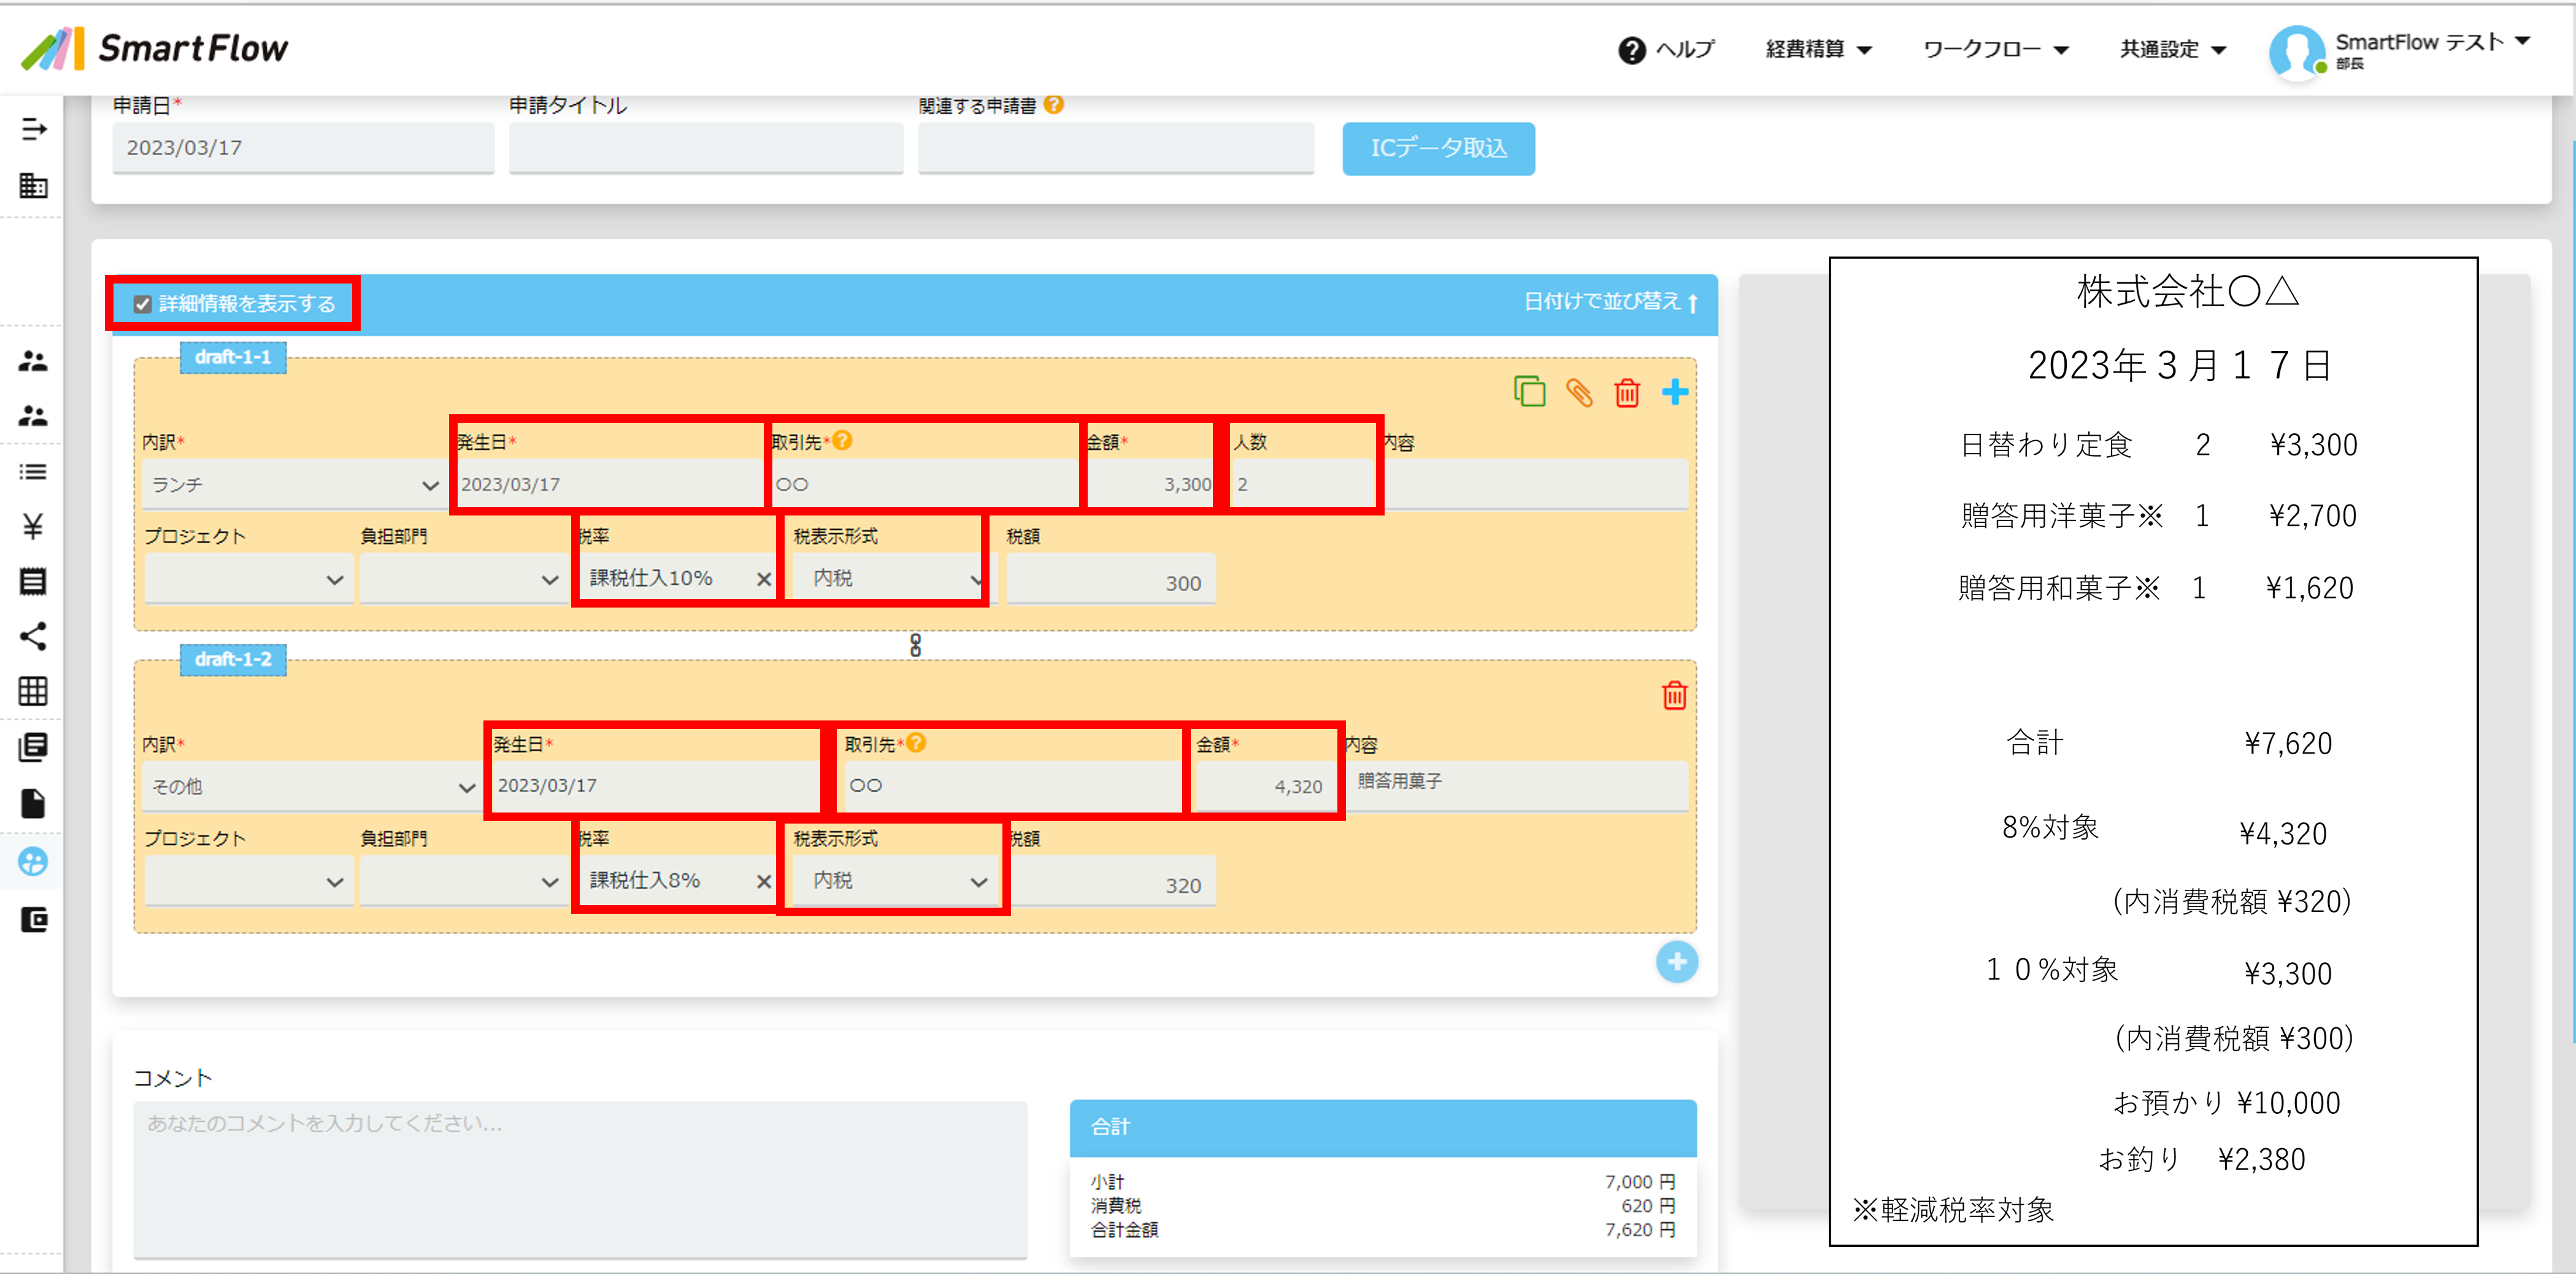Click the copy icon on draft-1-1

(x=1529, y=391)
